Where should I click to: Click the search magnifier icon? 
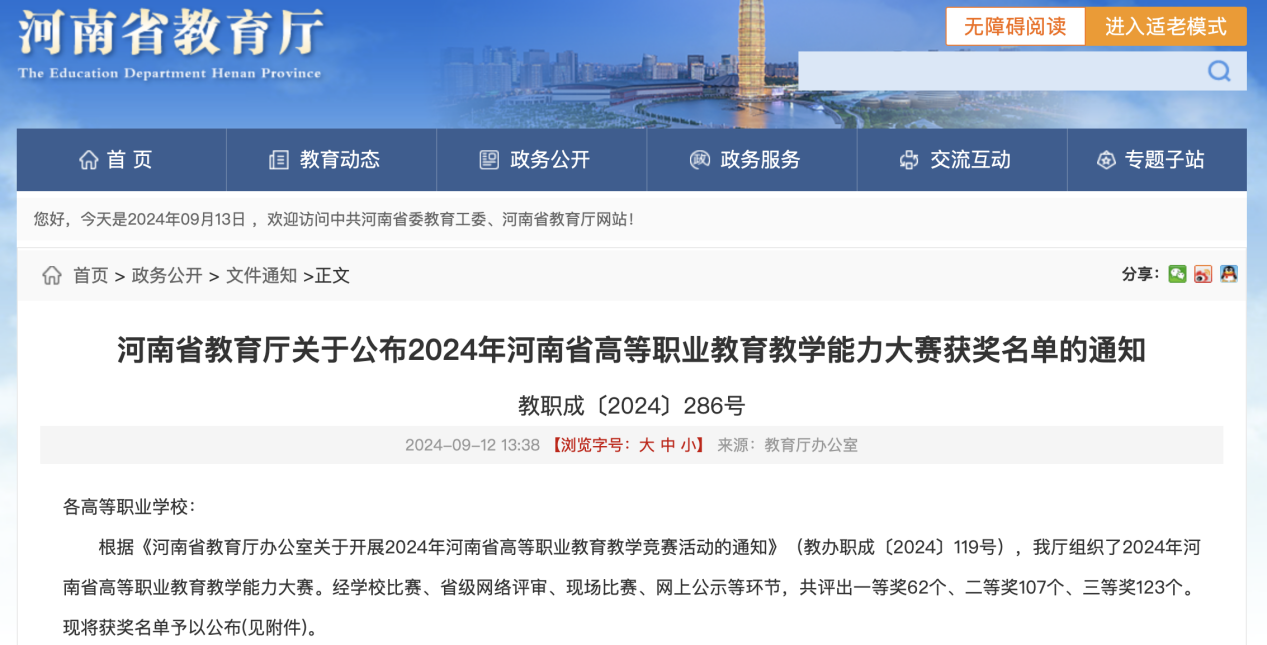tap(1219, 71)
